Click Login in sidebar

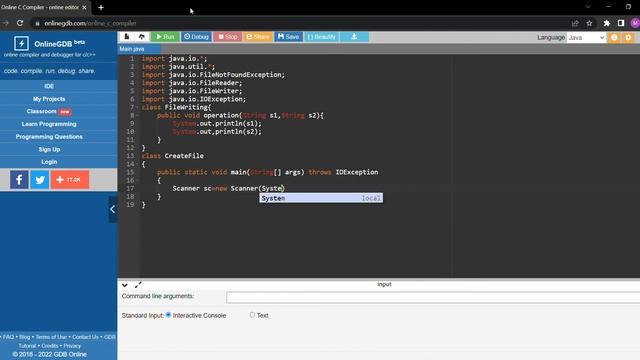49,162
